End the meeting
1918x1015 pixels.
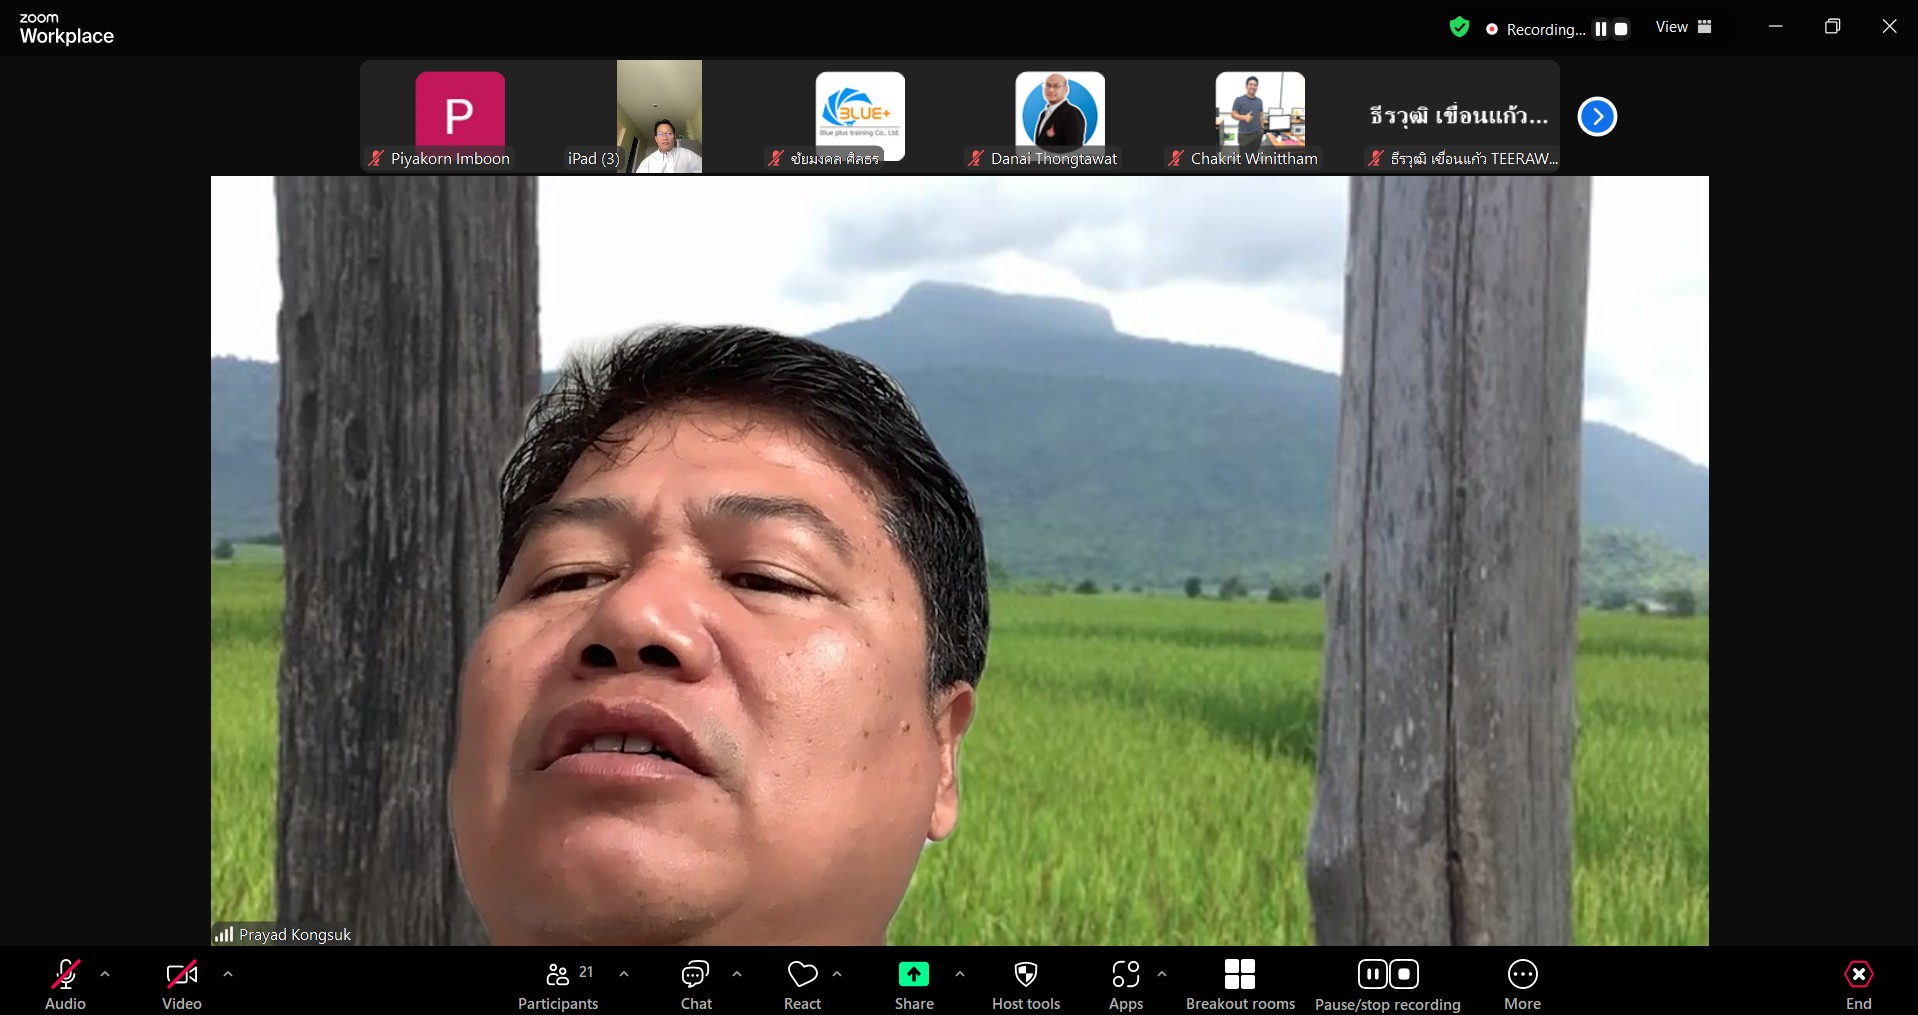coord(1858,985)
